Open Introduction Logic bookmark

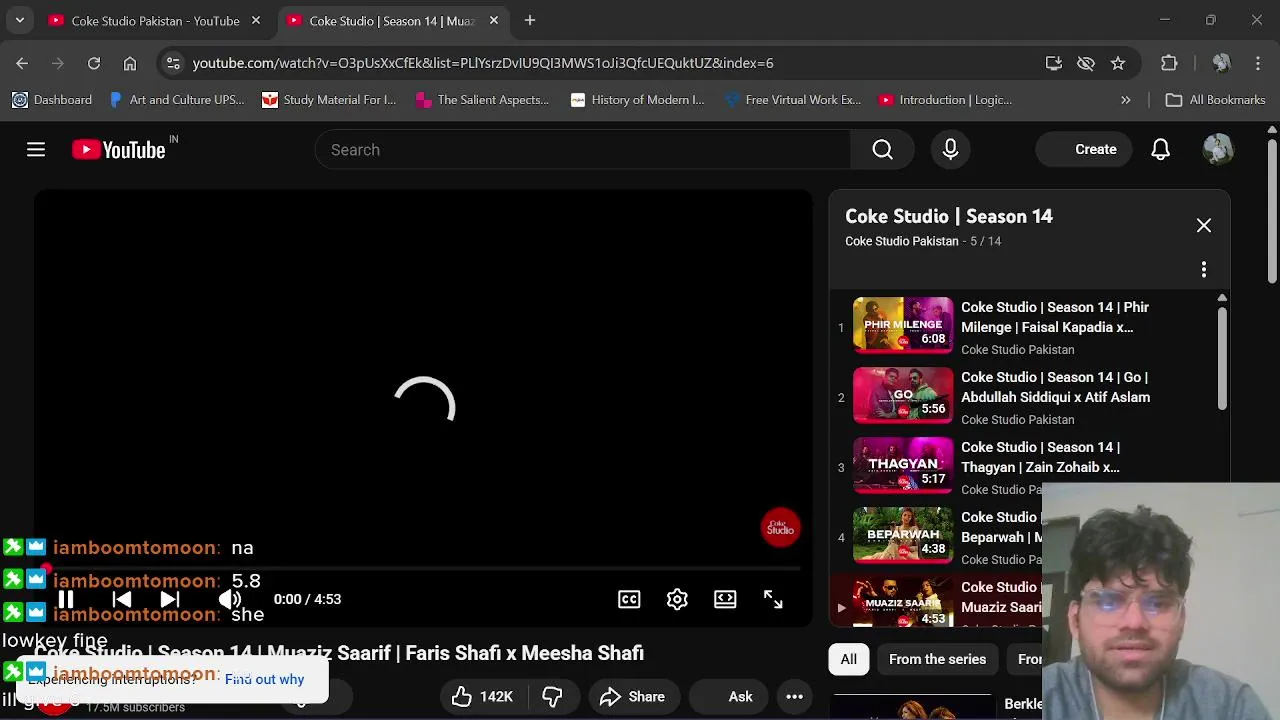point(945,100)
